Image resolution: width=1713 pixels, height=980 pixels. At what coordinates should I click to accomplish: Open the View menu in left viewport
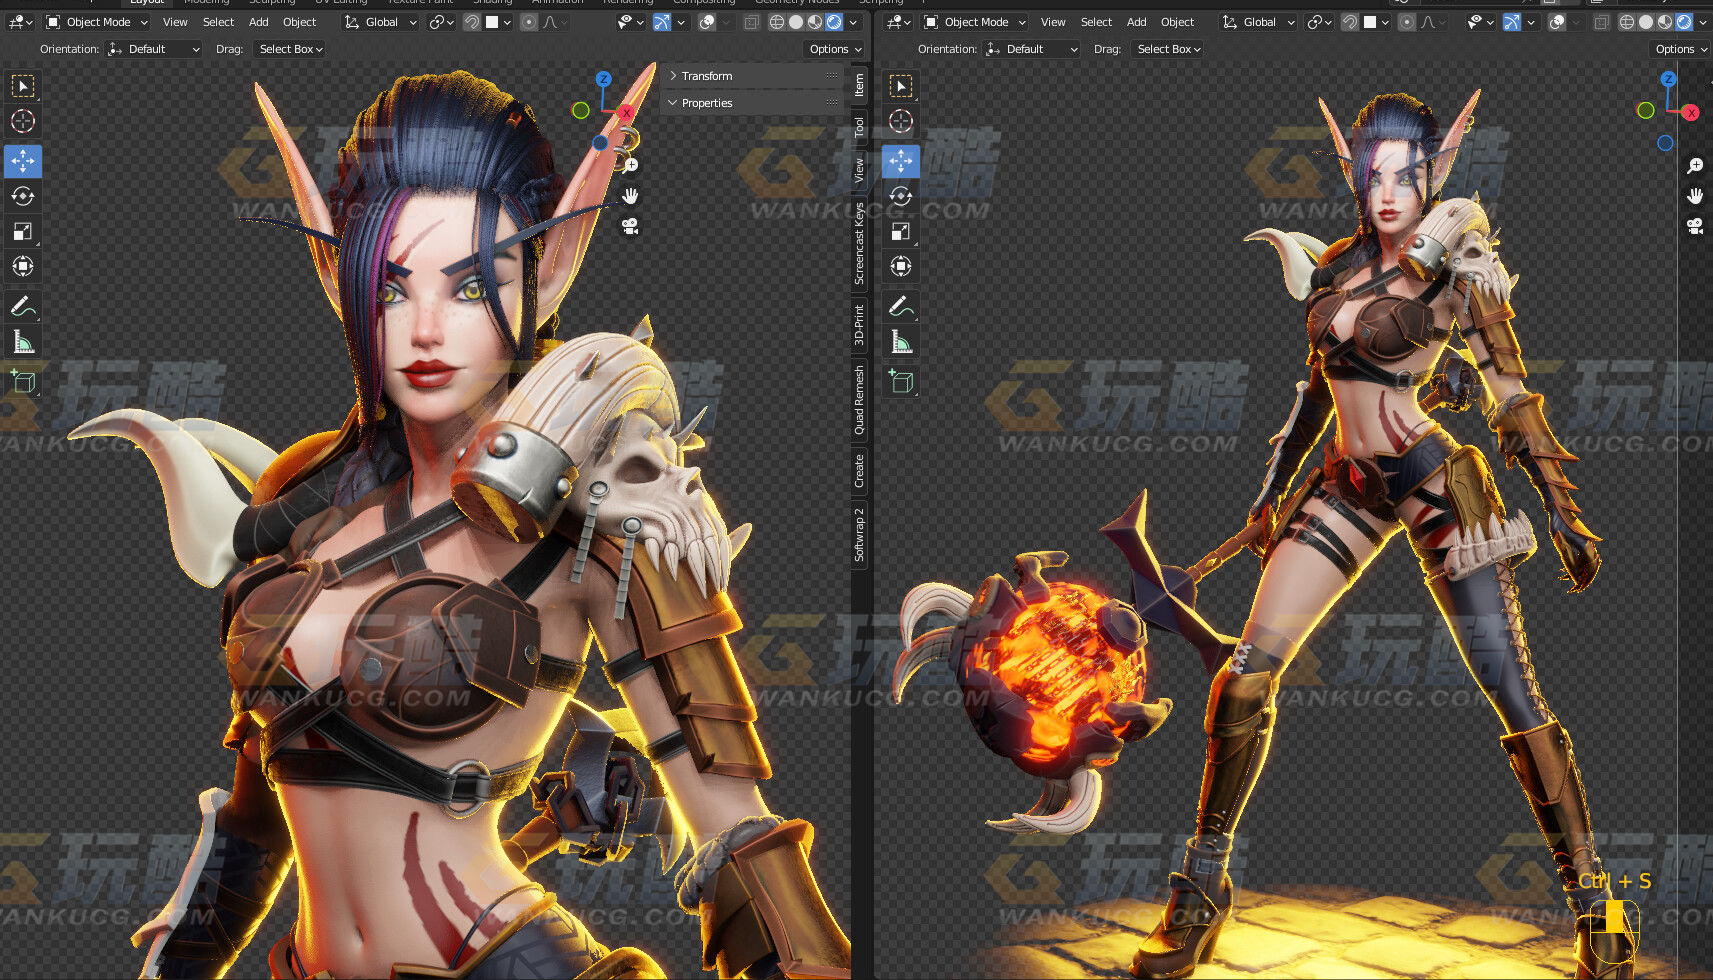[x=175, y=22]
